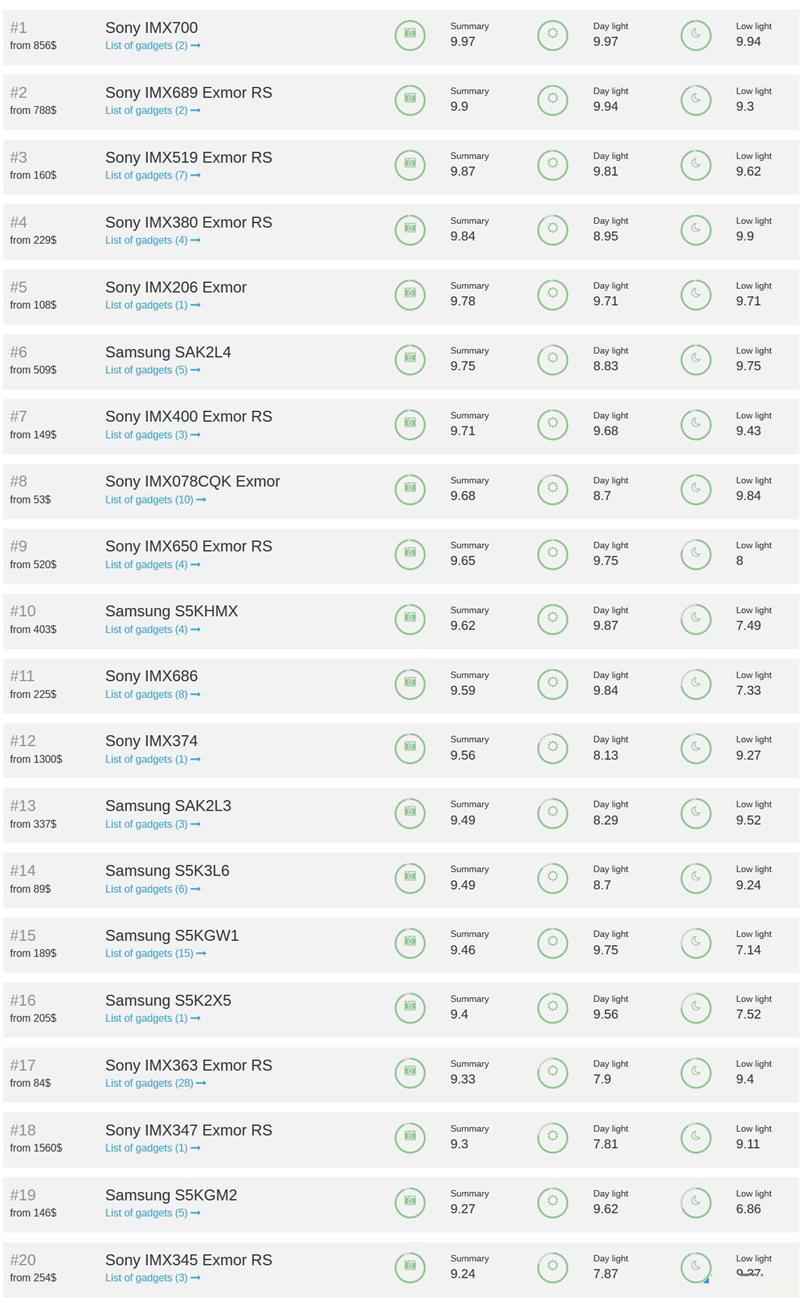Open list of gadgets (28) for Sony IMX363
800x1303 pixels.
155,1083
